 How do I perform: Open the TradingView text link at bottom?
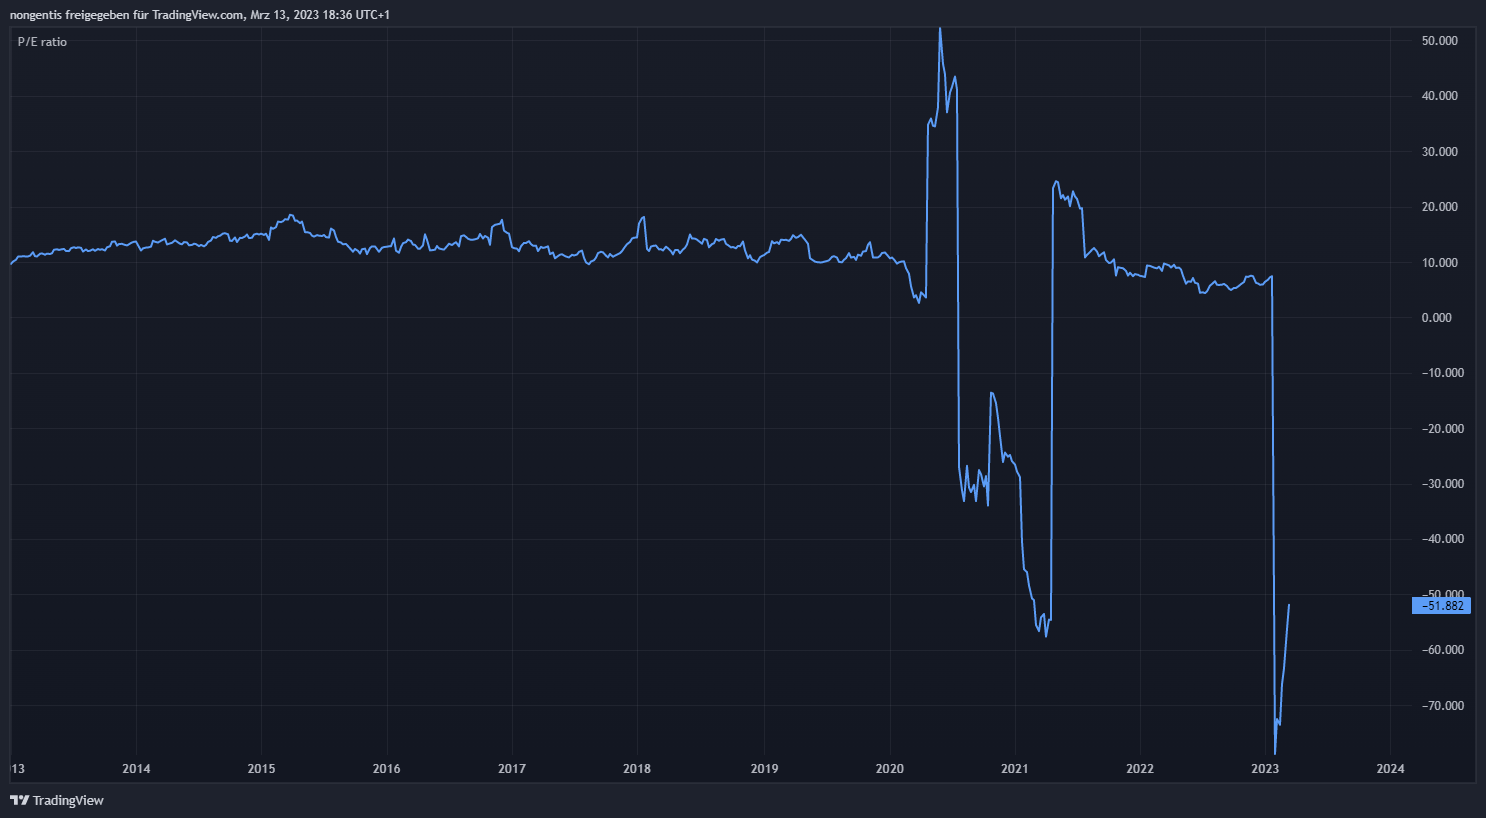[68, 800]
